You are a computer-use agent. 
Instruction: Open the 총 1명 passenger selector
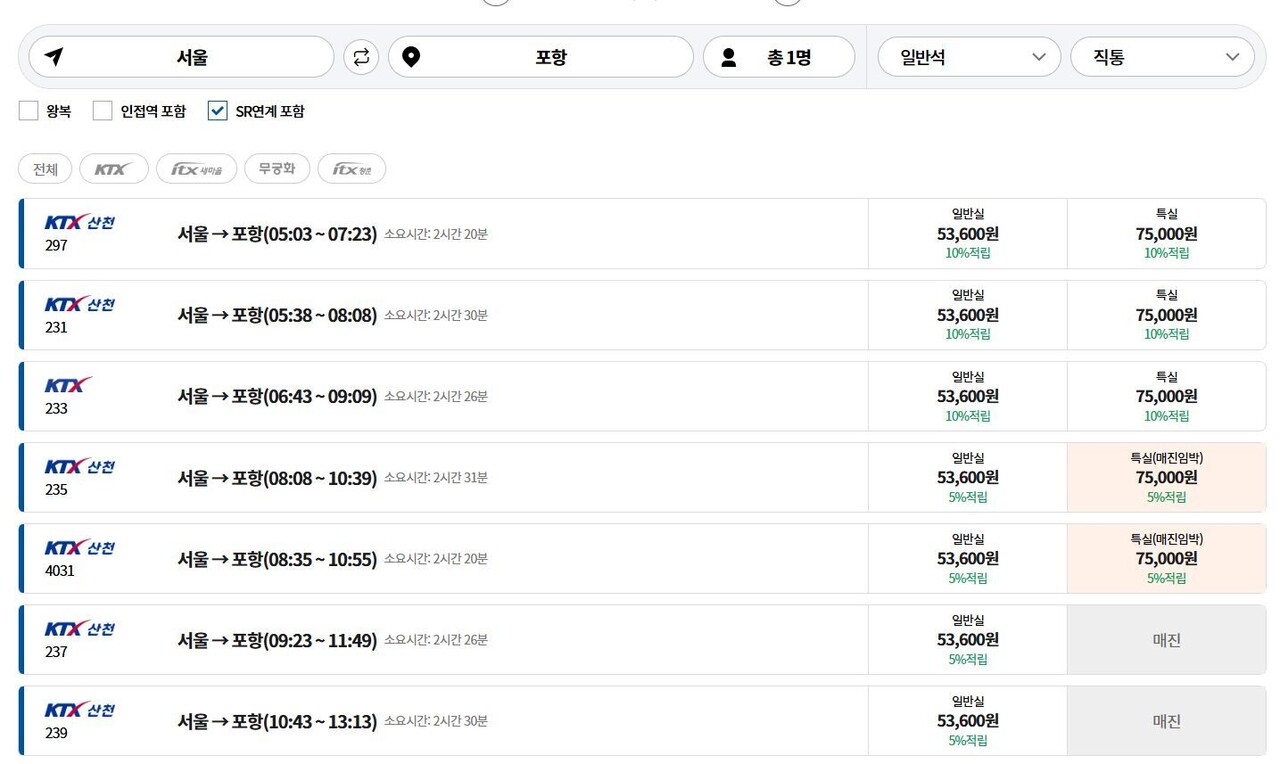(779, 57)
